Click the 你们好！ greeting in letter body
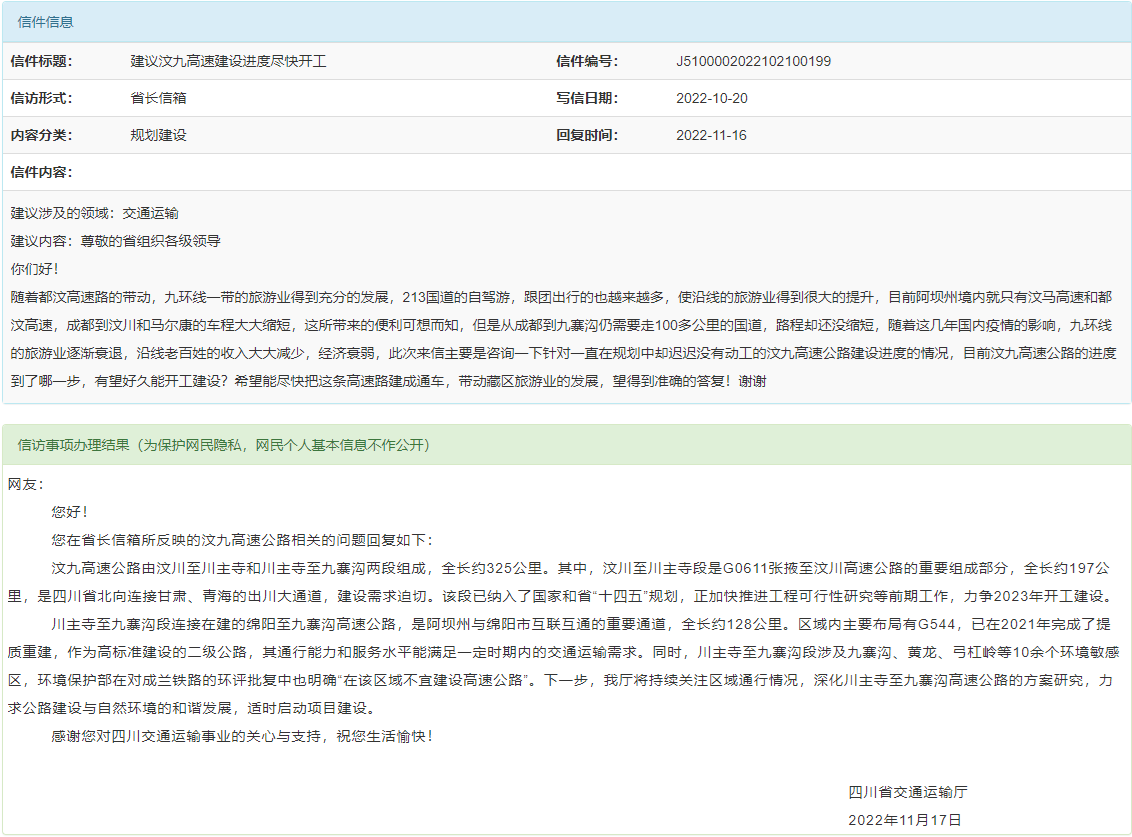Viewport: 1132px width, 837px height. pyautogui.click(x=35, y=269)
